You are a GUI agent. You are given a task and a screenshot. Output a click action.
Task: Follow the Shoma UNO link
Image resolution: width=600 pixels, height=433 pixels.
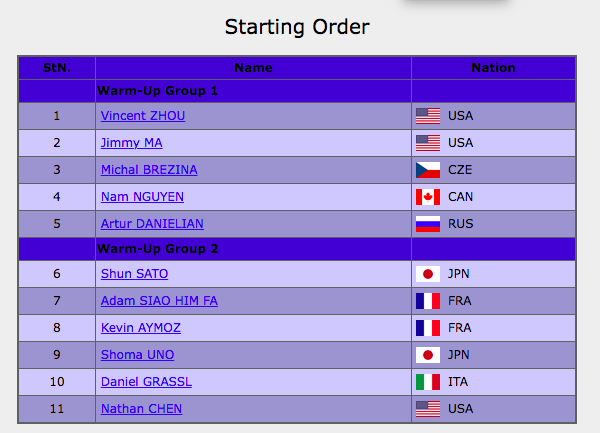pyautogui.click(x=137, y=355)
